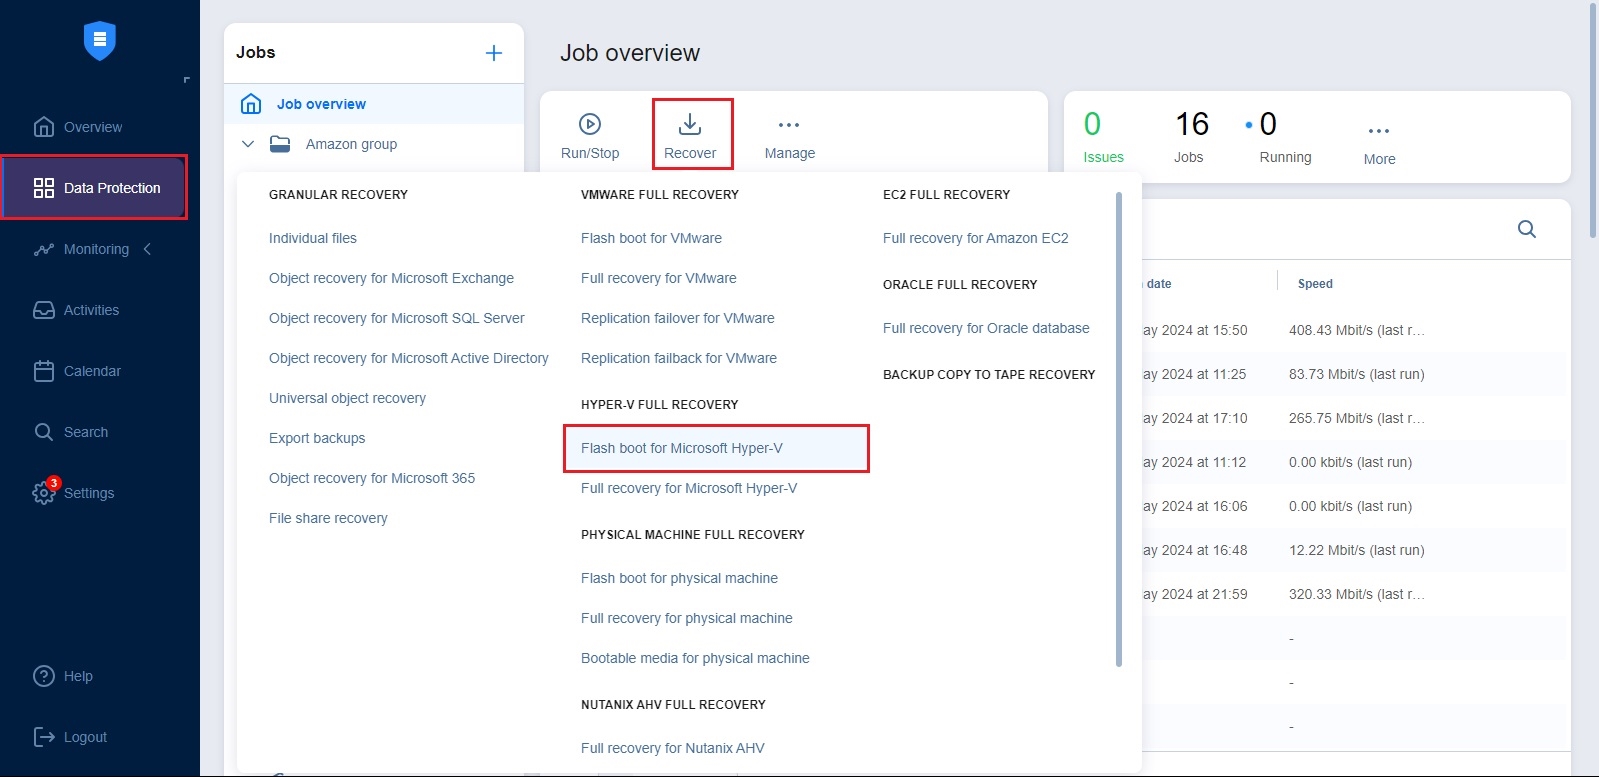Open Job overview in Jobs tree
This screenshot has height=777, width=1599.
[321, 104]
